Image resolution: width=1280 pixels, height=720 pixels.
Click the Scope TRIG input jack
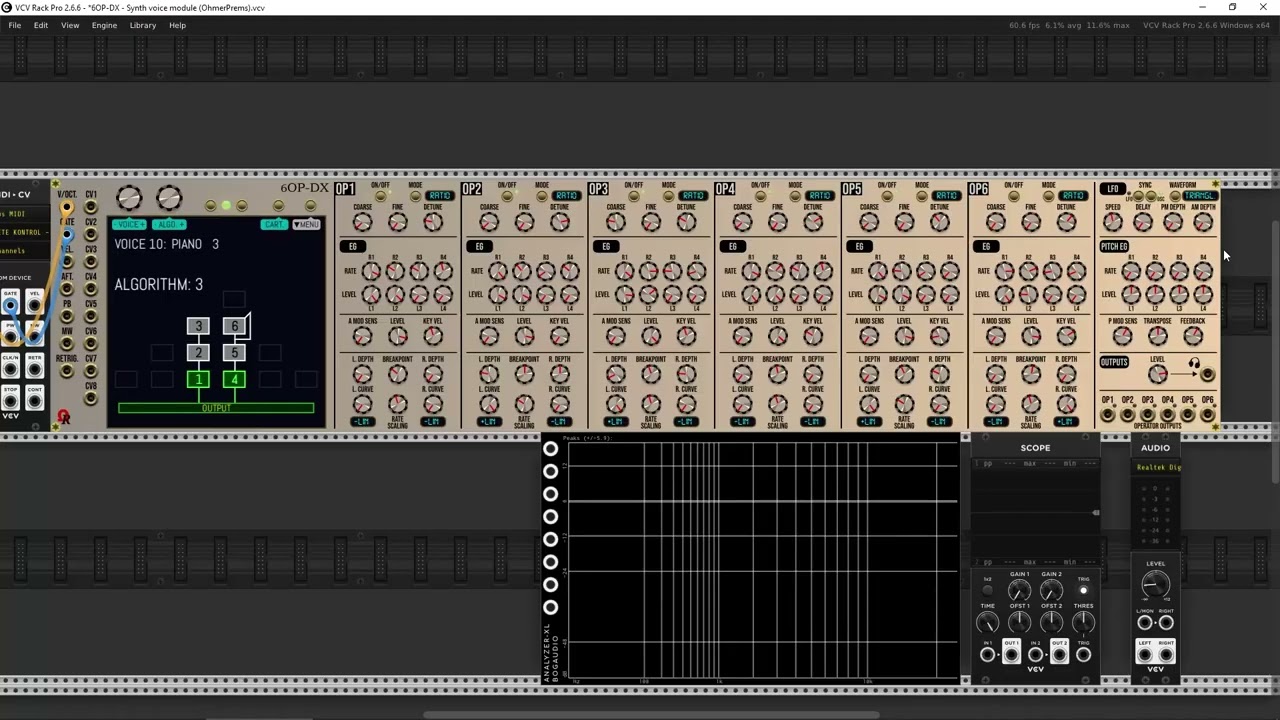click(1083, 655)
